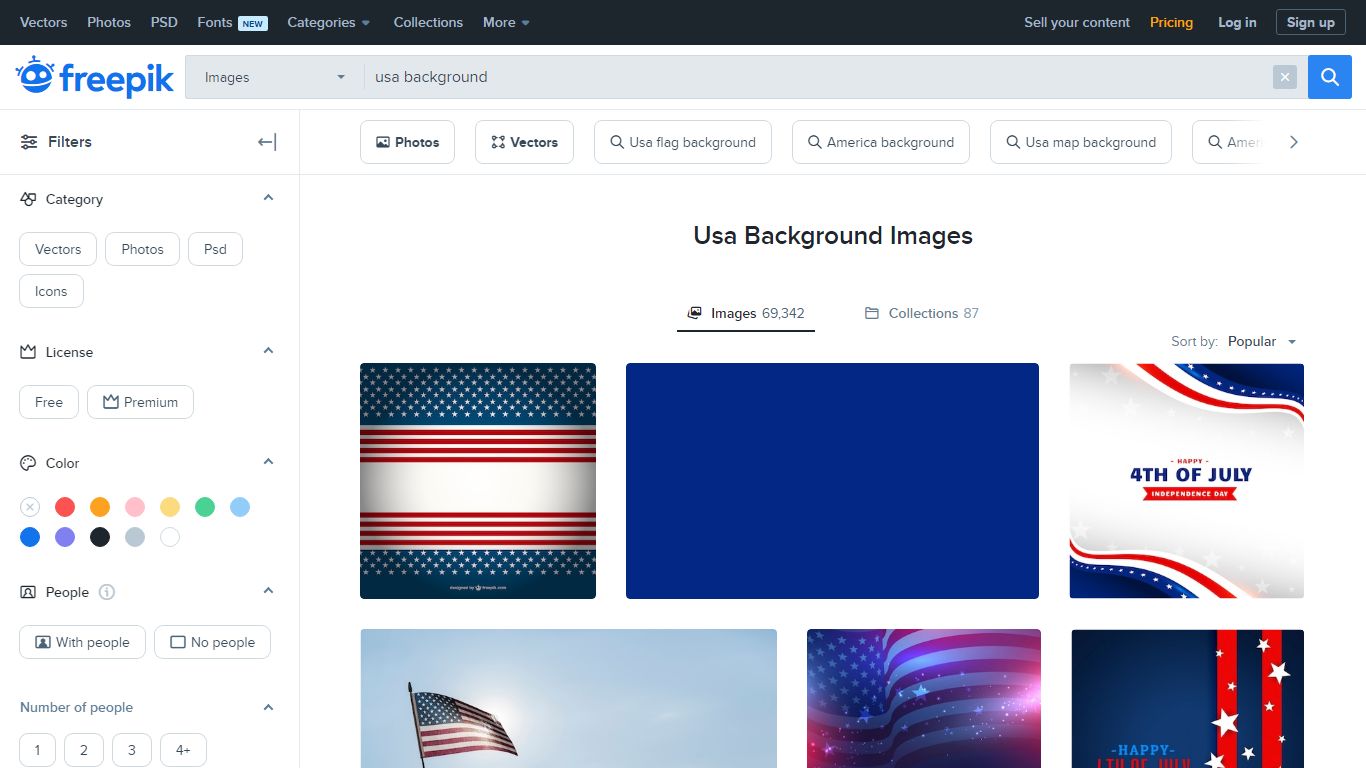The width and height of the screenshot is (1366, 768).
Task: Clear the search field with the X icon
Action: click(x=1285, y=77)
